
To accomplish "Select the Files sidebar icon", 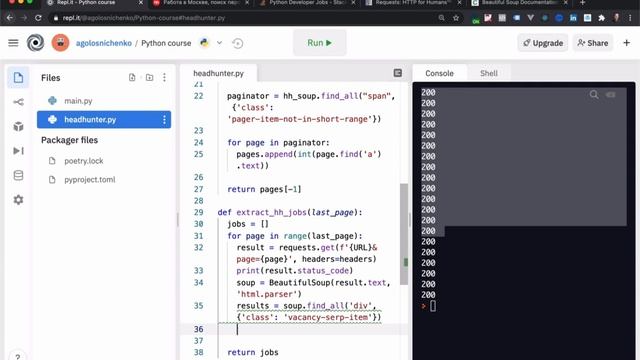I will click(x=18, y=78).
